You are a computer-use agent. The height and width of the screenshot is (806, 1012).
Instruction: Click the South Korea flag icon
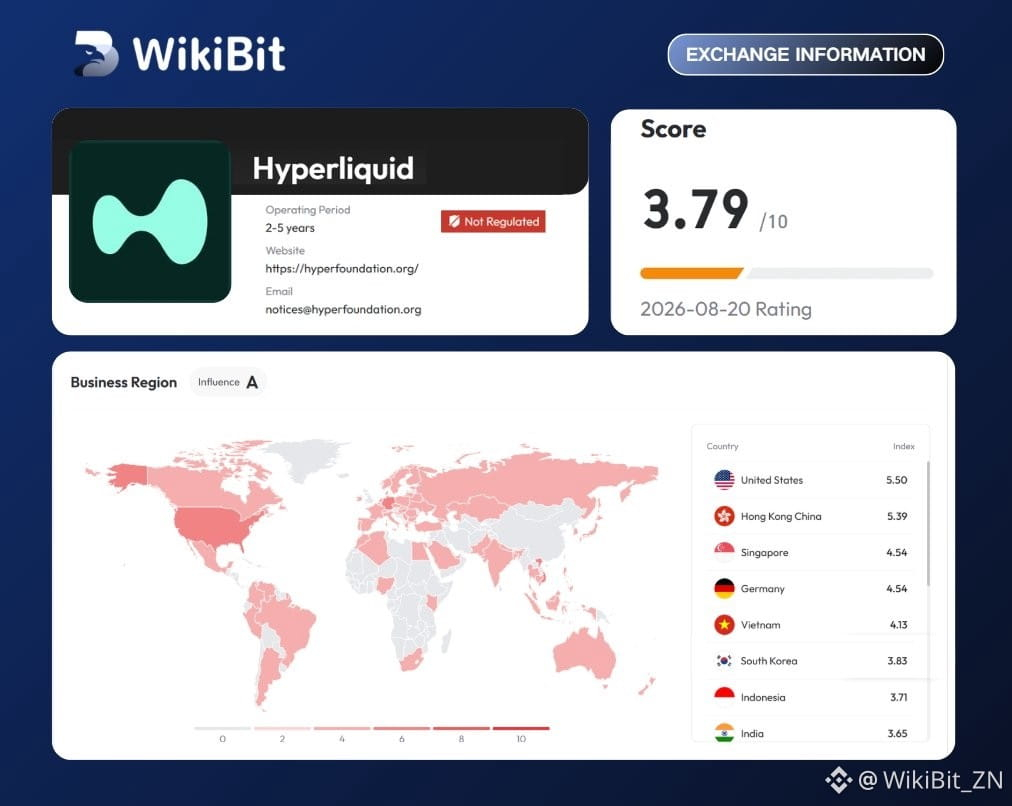[724, 661]
